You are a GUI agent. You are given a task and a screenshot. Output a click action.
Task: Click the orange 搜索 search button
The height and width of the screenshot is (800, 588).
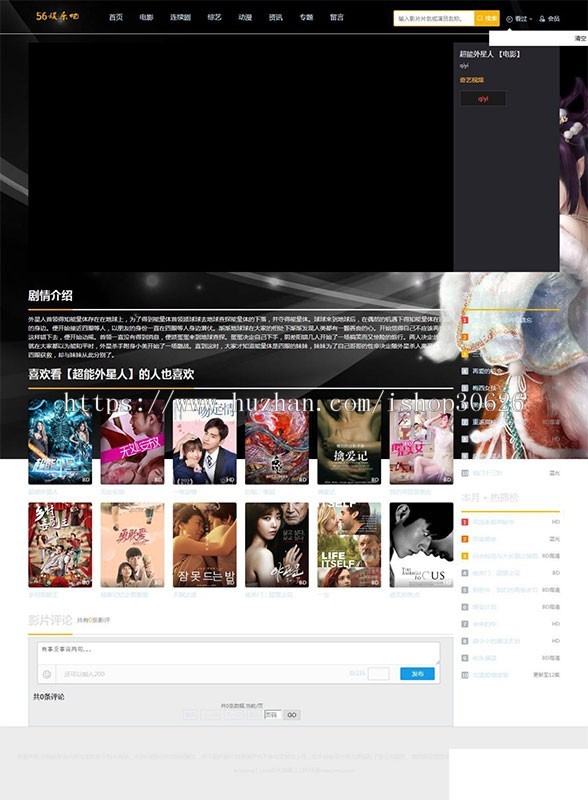click(487, 18)
